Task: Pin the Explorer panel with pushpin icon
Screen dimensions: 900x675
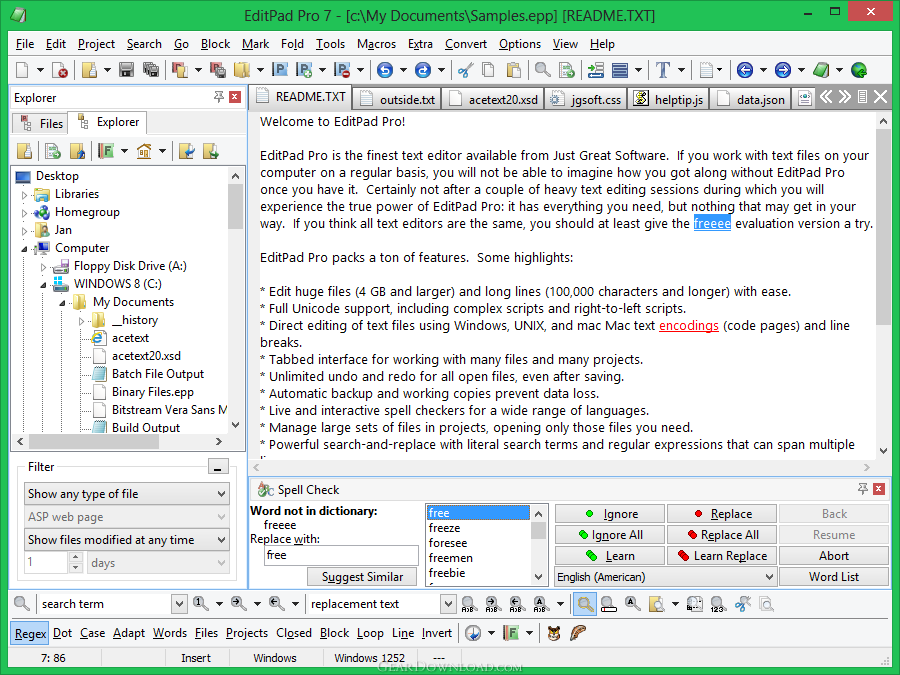Action: click(x=219, y=96)
